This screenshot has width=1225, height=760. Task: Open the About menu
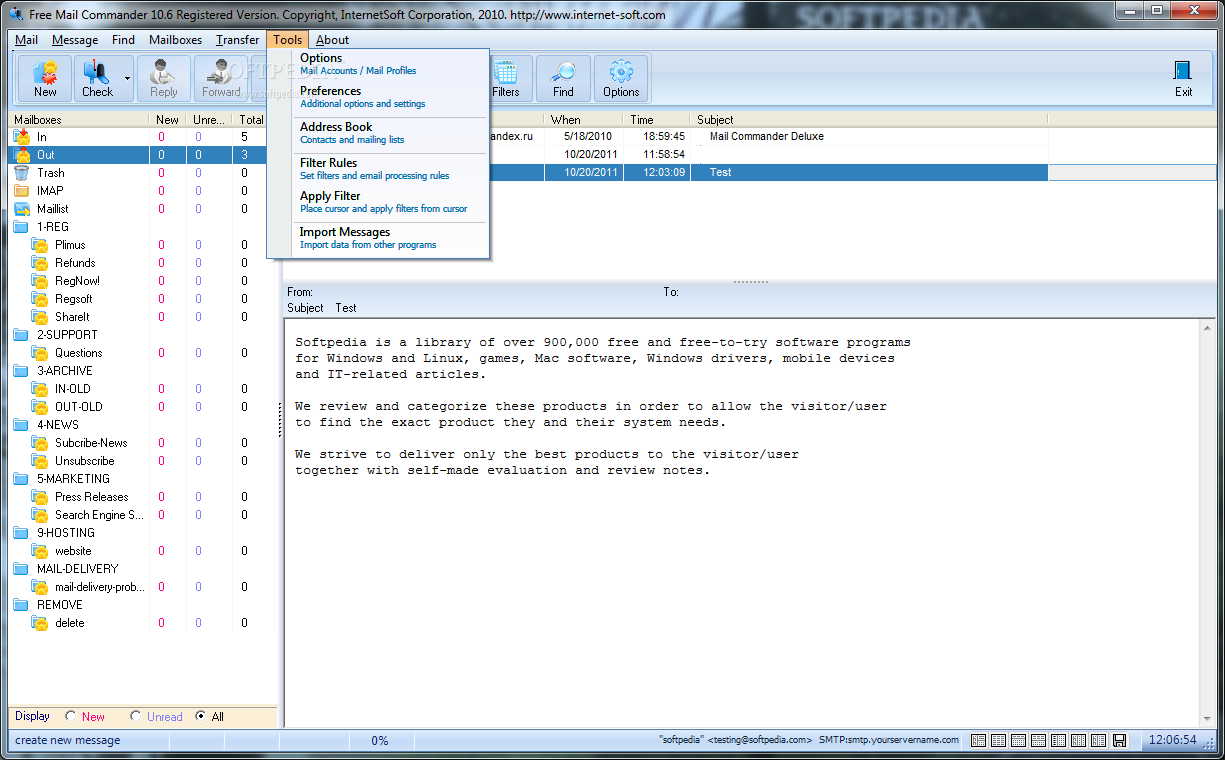(x=332, y=40)
